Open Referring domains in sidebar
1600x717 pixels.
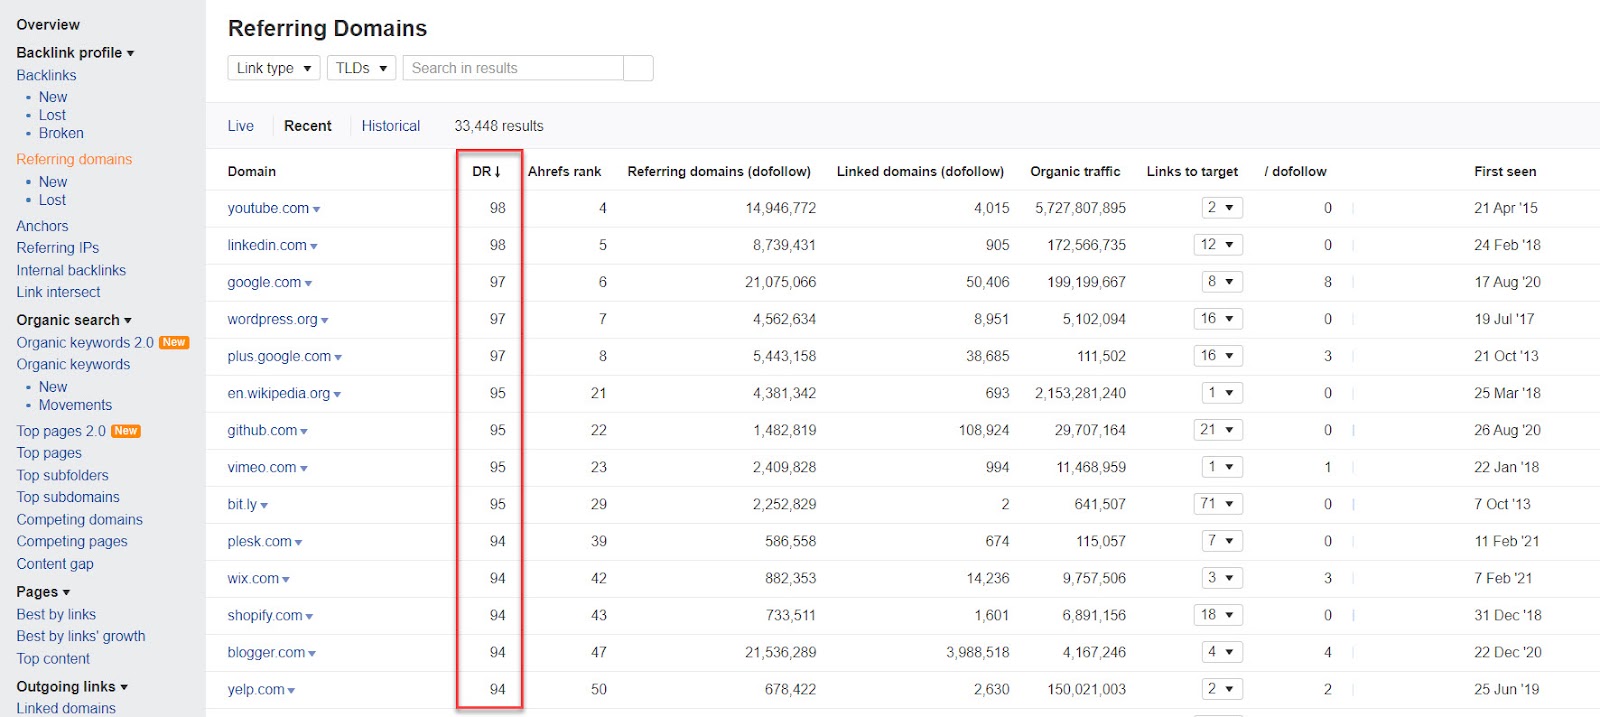tap(74, 159)
